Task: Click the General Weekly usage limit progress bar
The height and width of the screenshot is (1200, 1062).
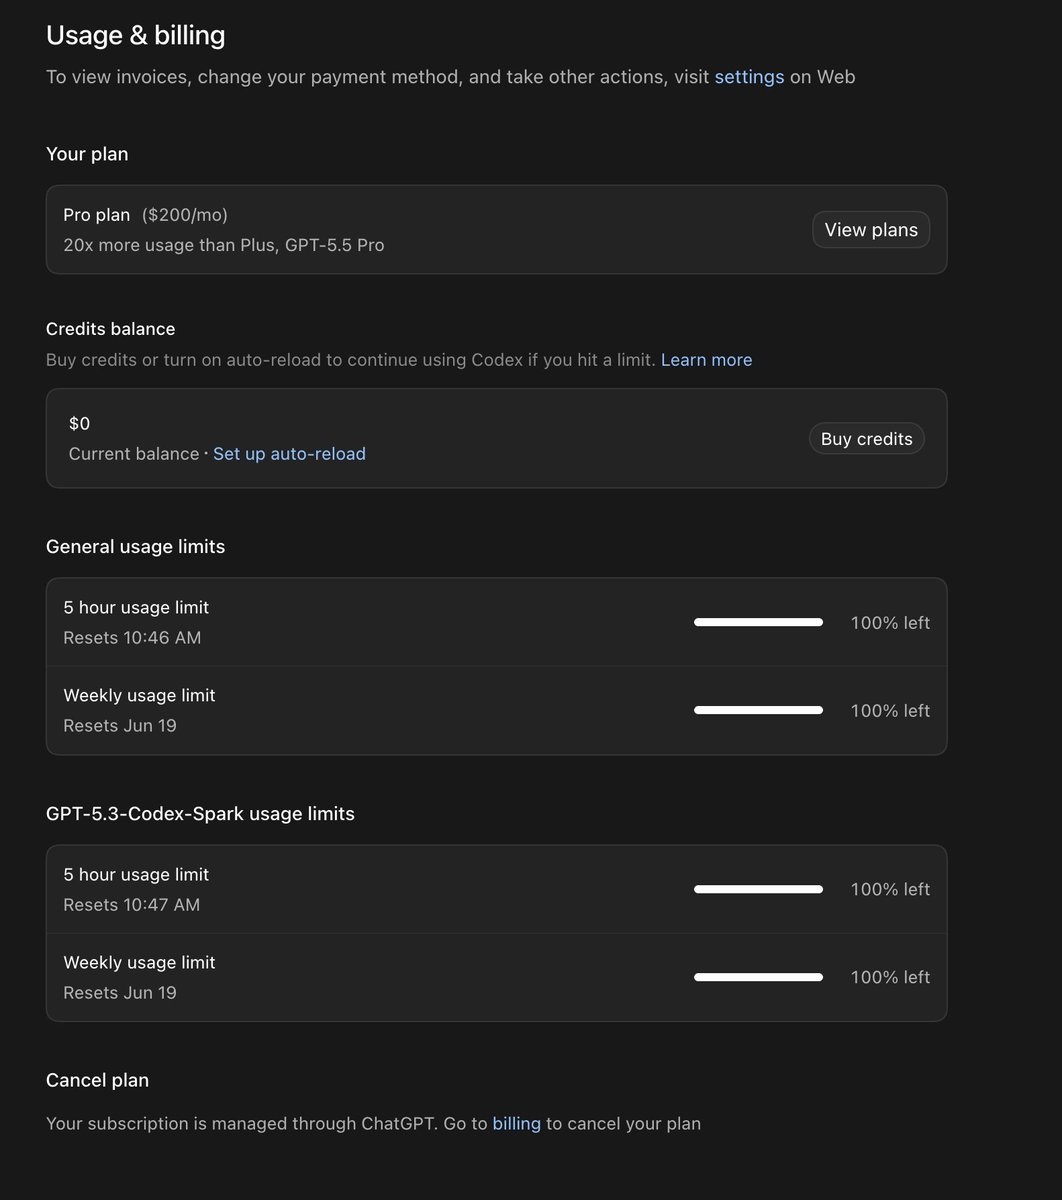Action: 758,711
